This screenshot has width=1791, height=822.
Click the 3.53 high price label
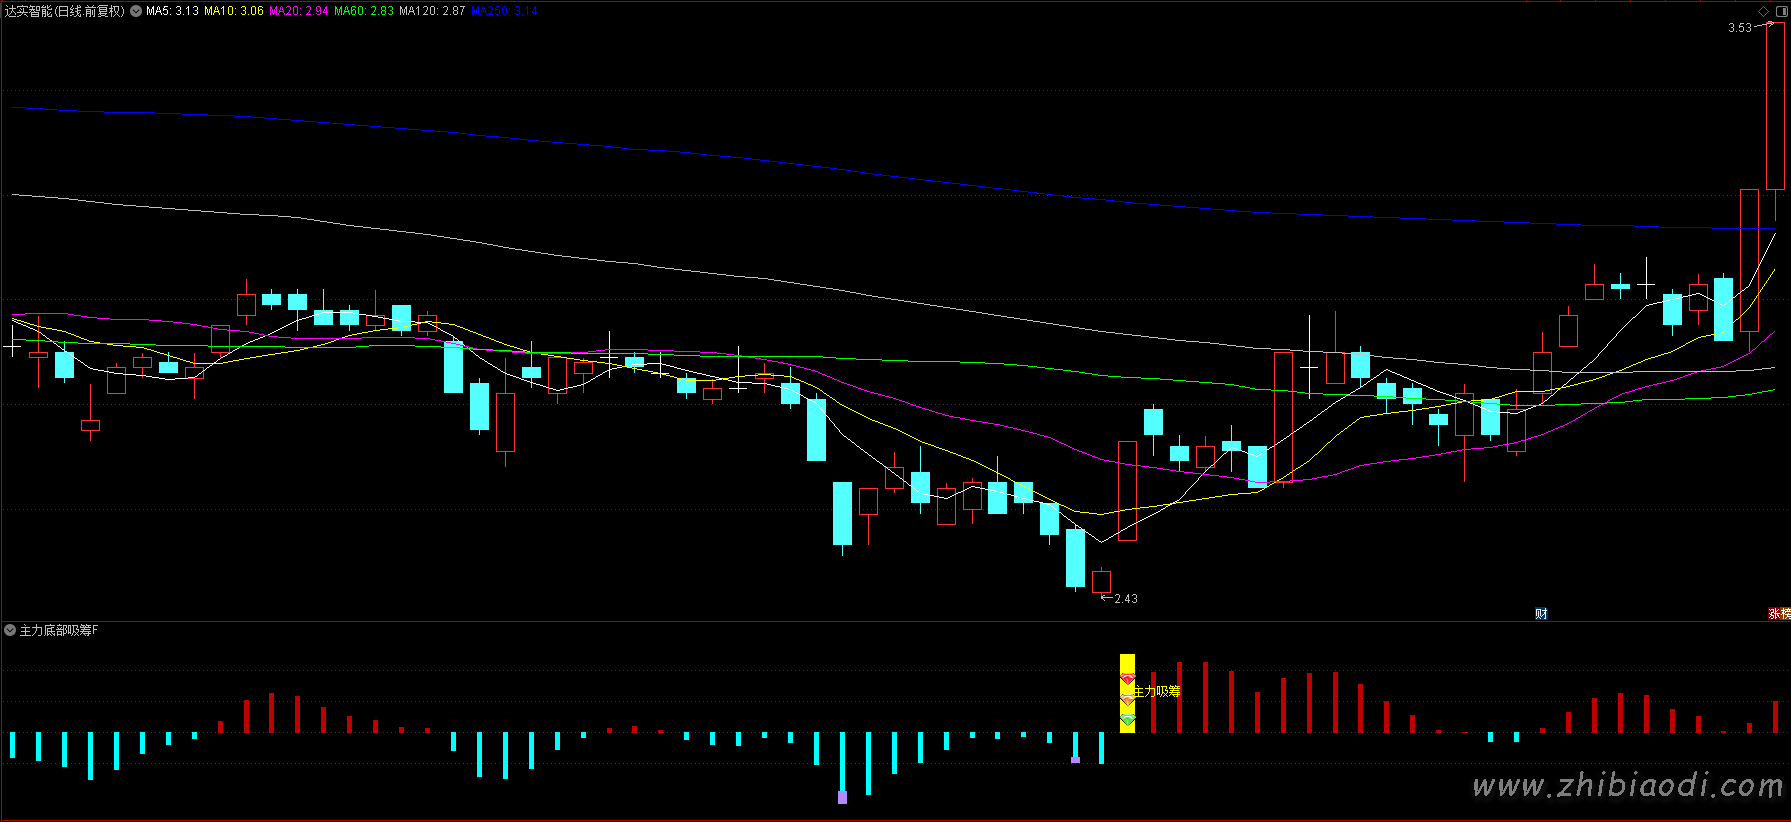(x=1740, y=28)
